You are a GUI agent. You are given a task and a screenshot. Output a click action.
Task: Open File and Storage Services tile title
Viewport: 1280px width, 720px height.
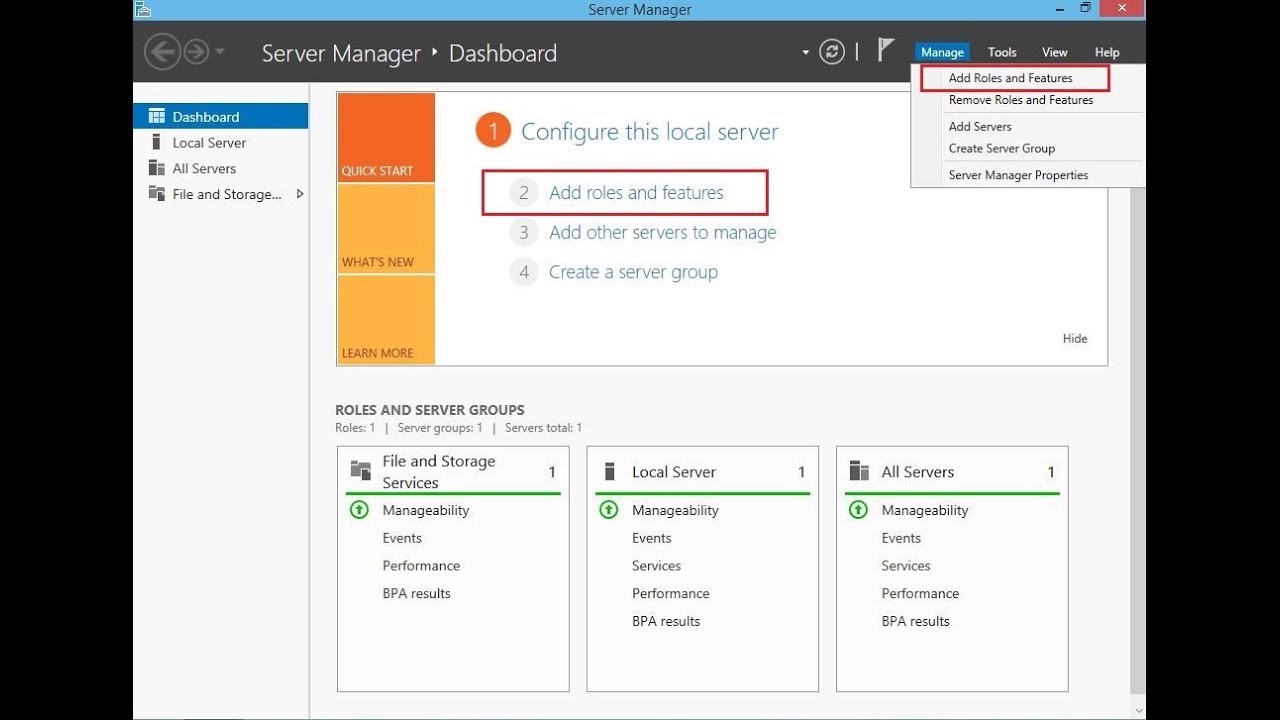click(439, 472)
